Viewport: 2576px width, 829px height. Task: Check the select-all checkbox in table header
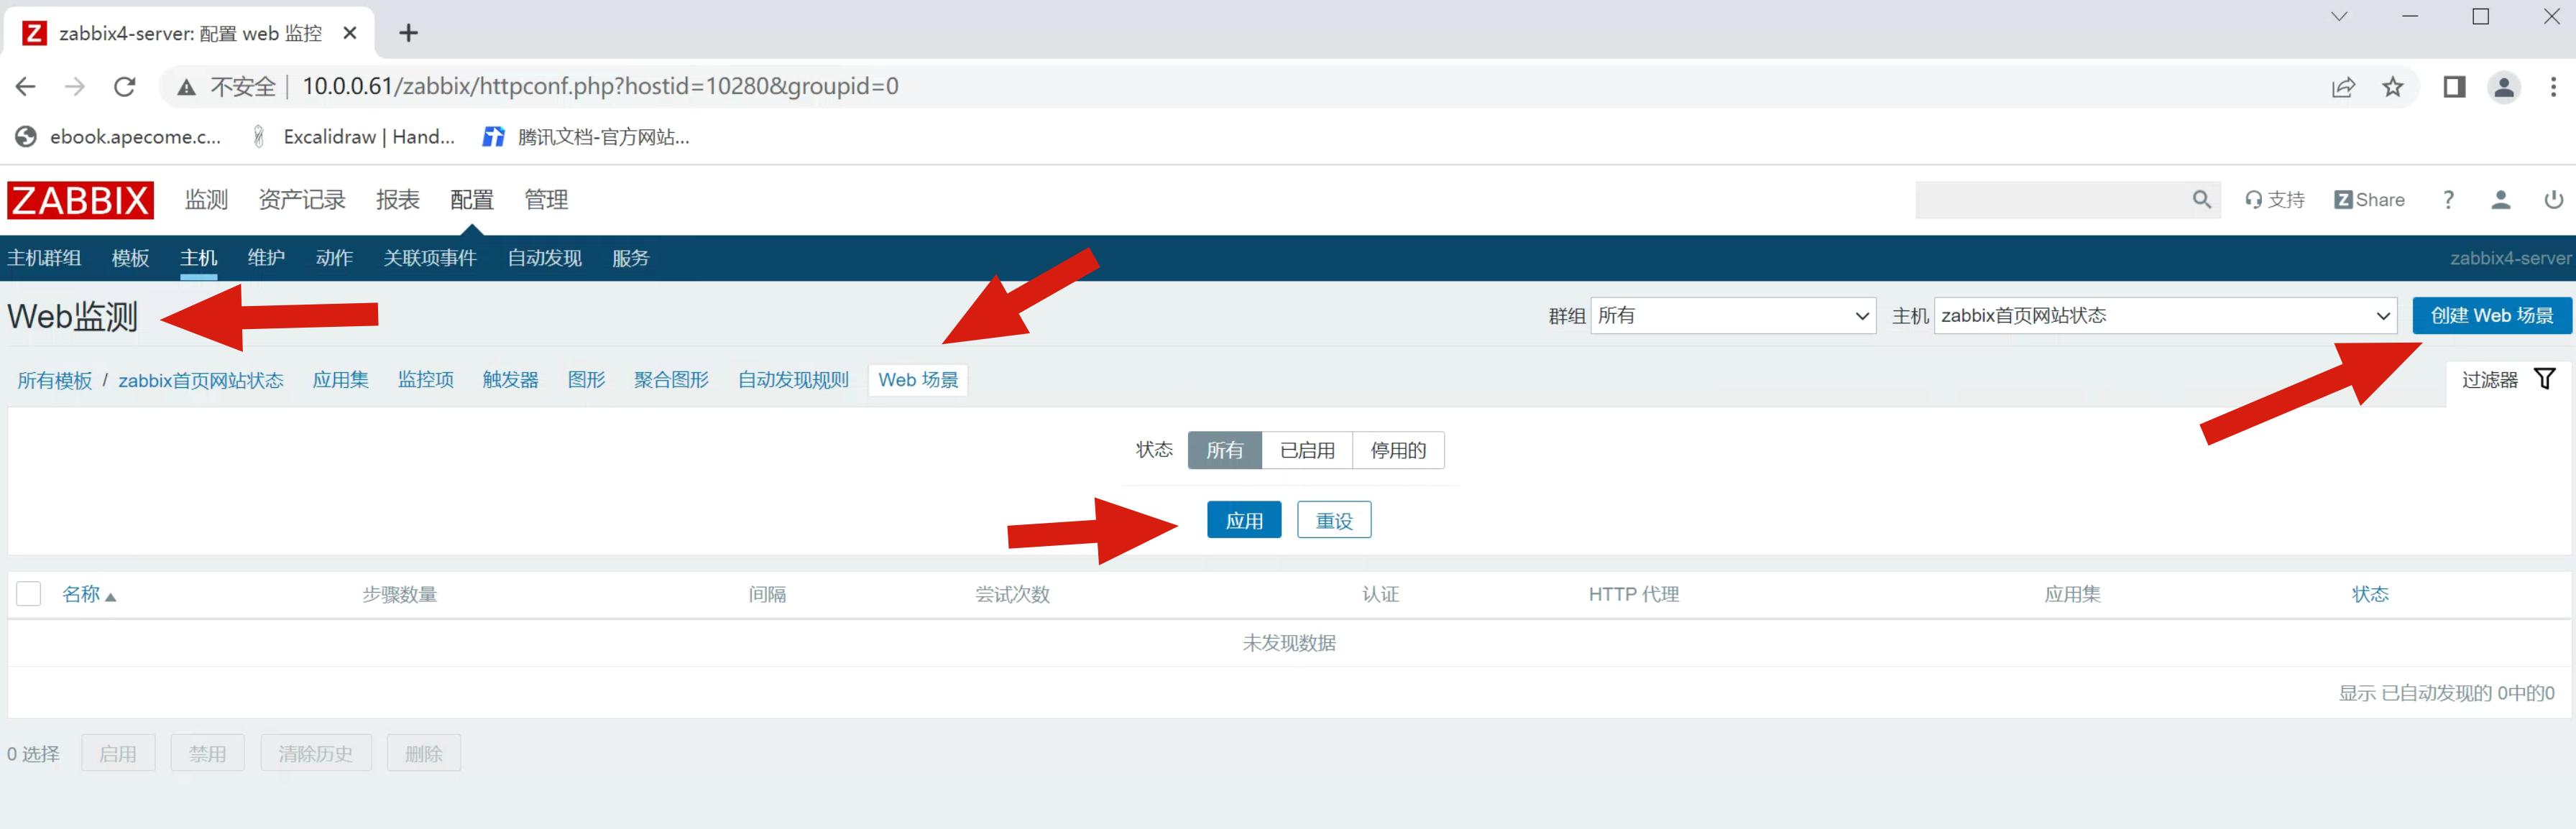29,594
